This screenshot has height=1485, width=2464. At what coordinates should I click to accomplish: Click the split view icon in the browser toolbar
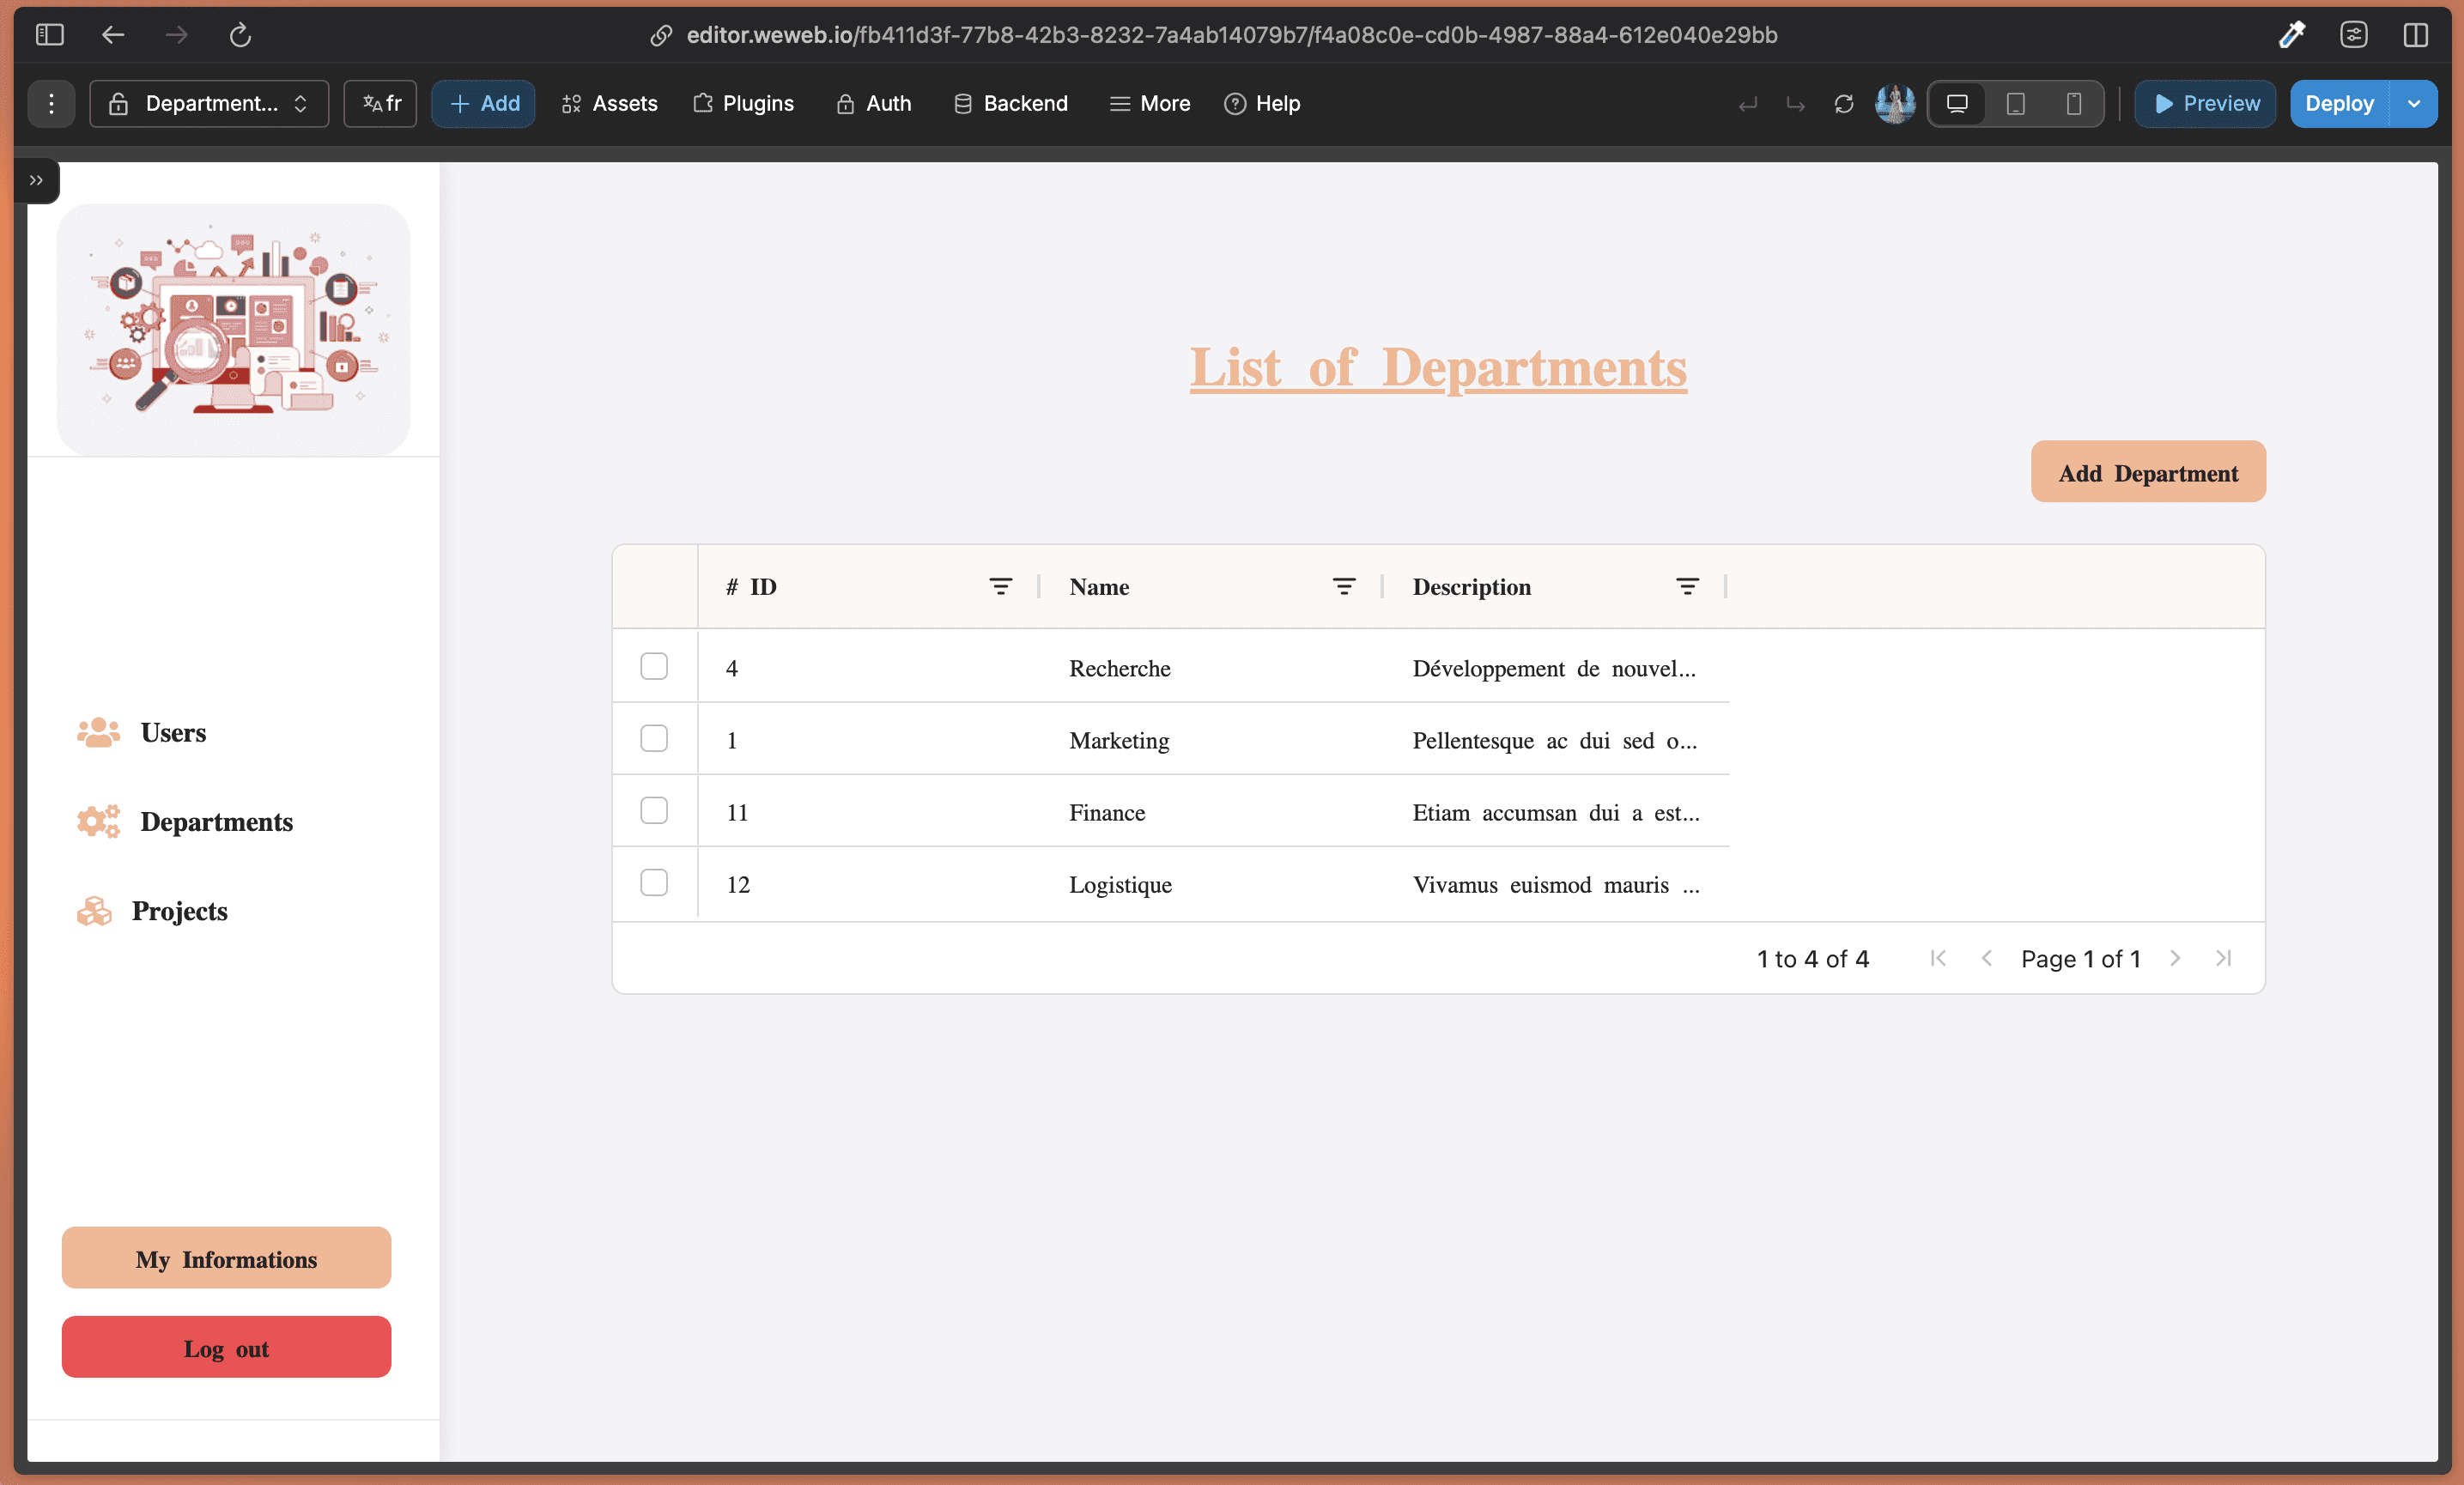click(2416, 35)
